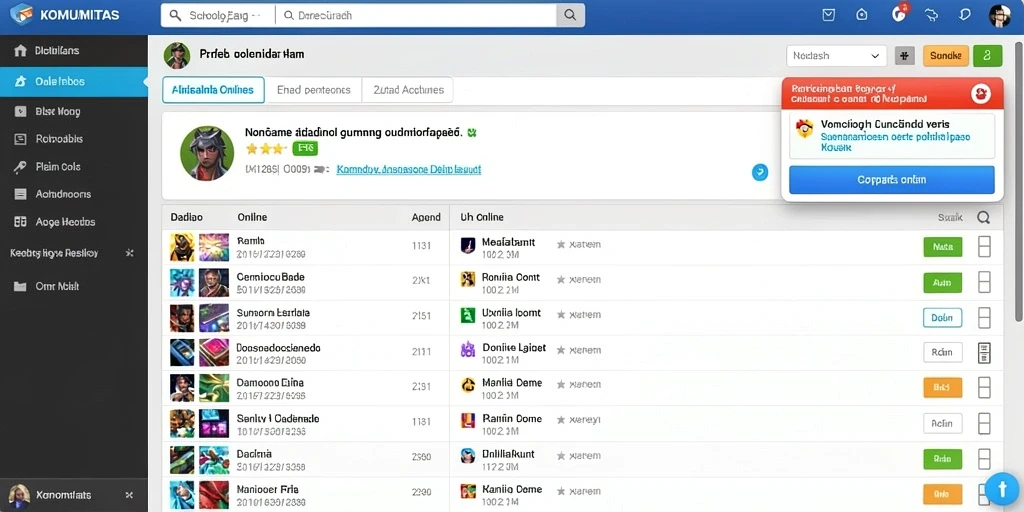Click the green button in Mealafamit row
Viewport: 1024px width, 512px height.
click(x=942, y=247)
